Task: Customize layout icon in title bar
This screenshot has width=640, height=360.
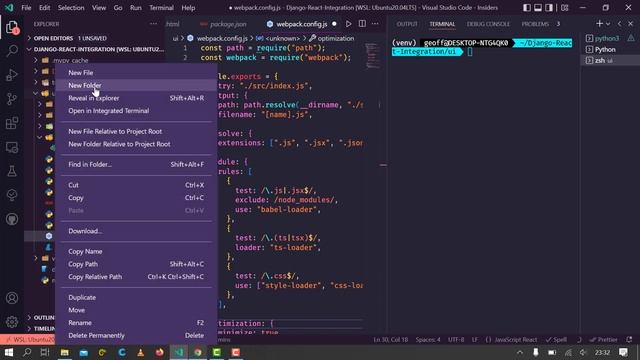Action: pyautogui.click(x=564, y=8)
